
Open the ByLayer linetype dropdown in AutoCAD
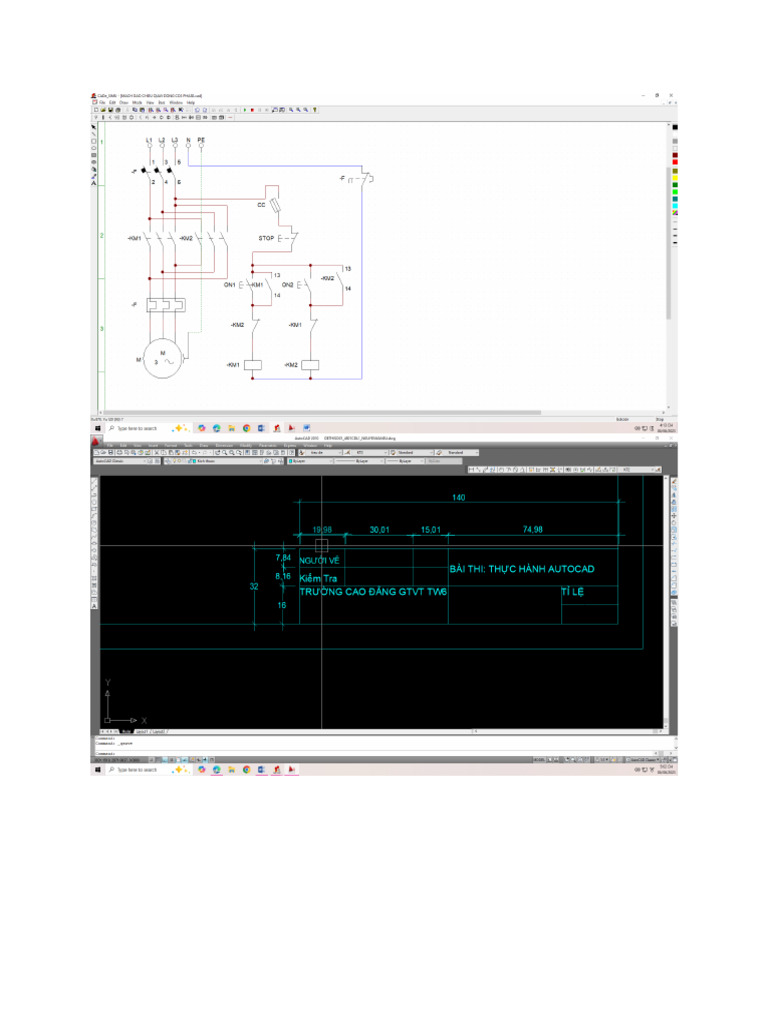click(x=358, y=461)
